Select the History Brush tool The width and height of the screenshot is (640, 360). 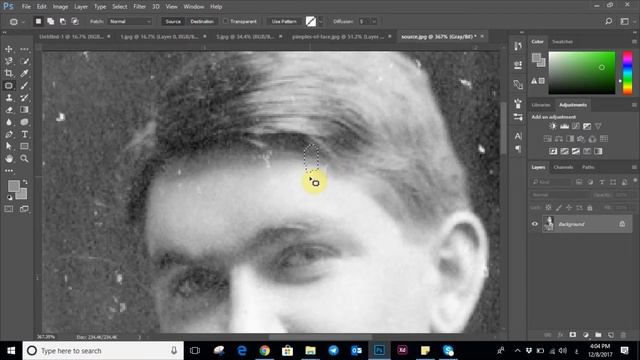[24, 98]
